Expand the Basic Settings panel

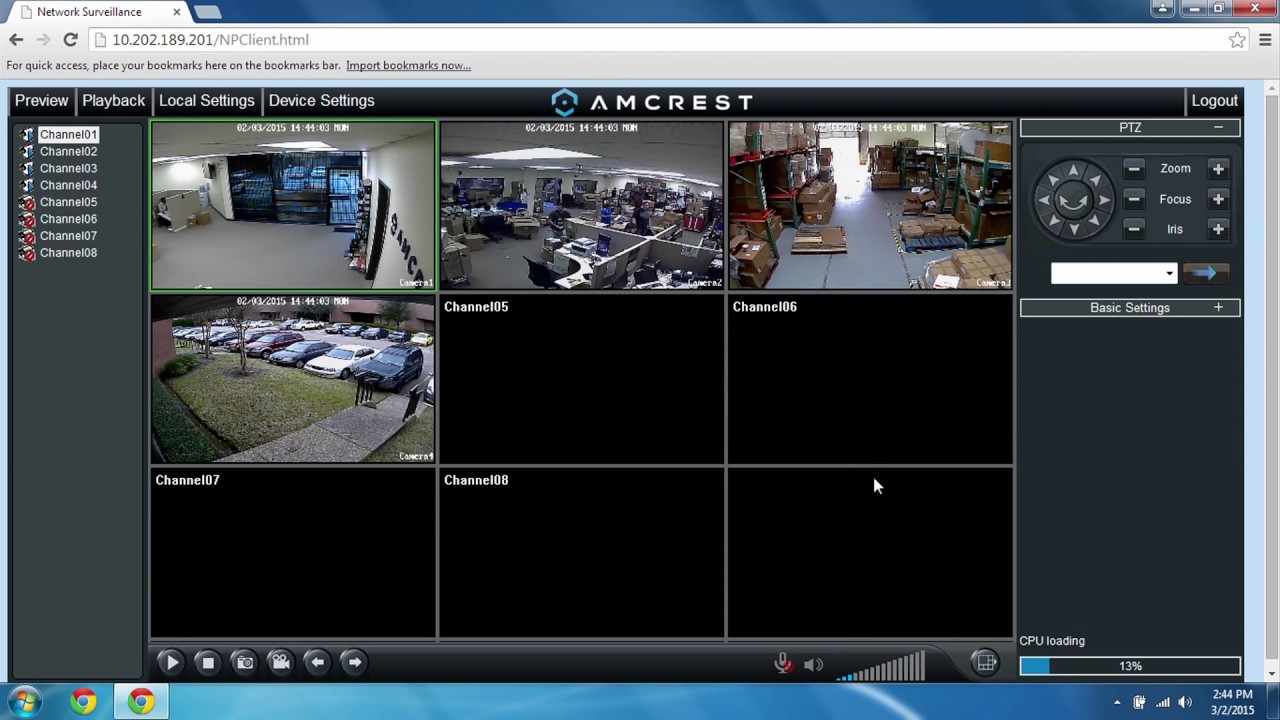point(1218,308)
